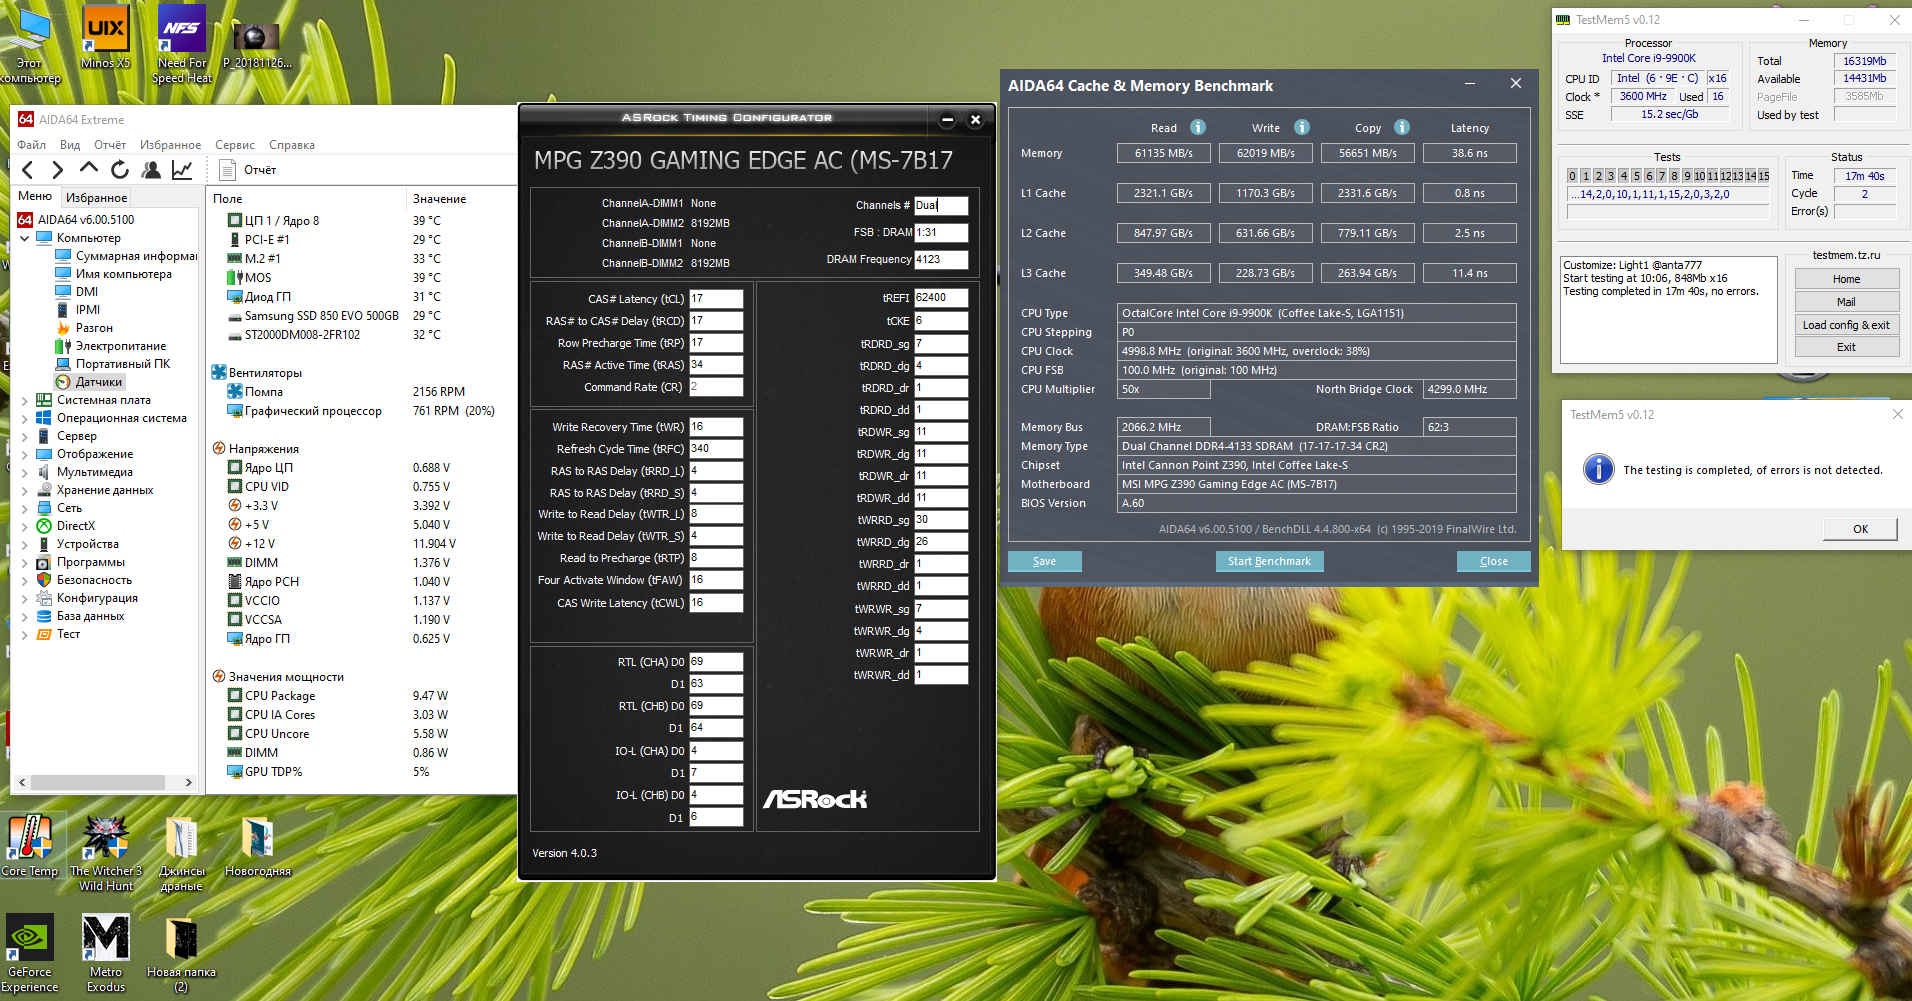1912x1001 pixels.
Task: Show info about the Read benchmark column
Action: click(1198, 127)
